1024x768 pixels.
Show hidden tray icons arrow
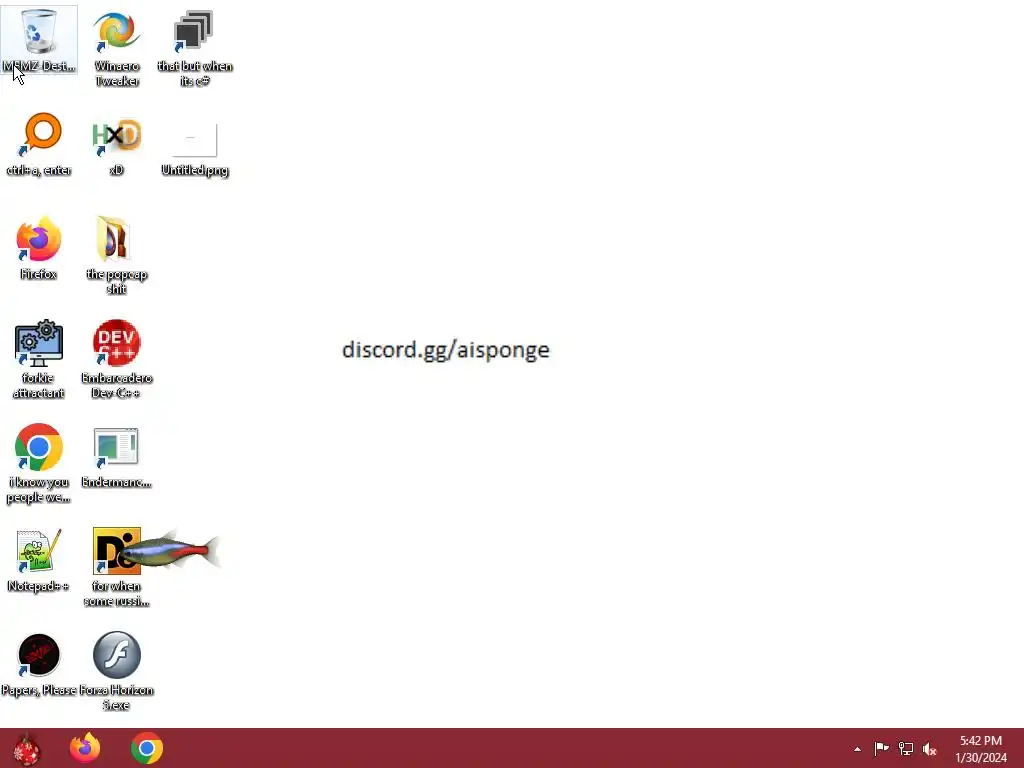pos(857,749)
